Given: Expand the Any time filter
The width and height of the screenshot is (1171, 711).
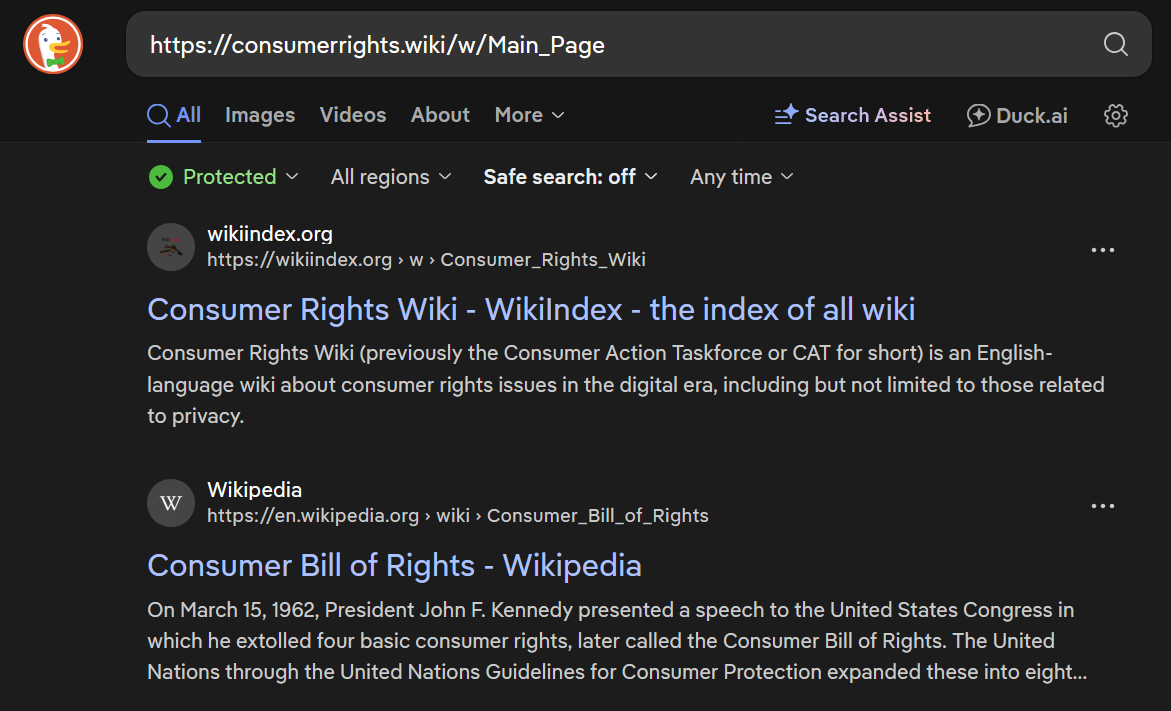Looking at the screenshot, I should click(x=742, y=177).
